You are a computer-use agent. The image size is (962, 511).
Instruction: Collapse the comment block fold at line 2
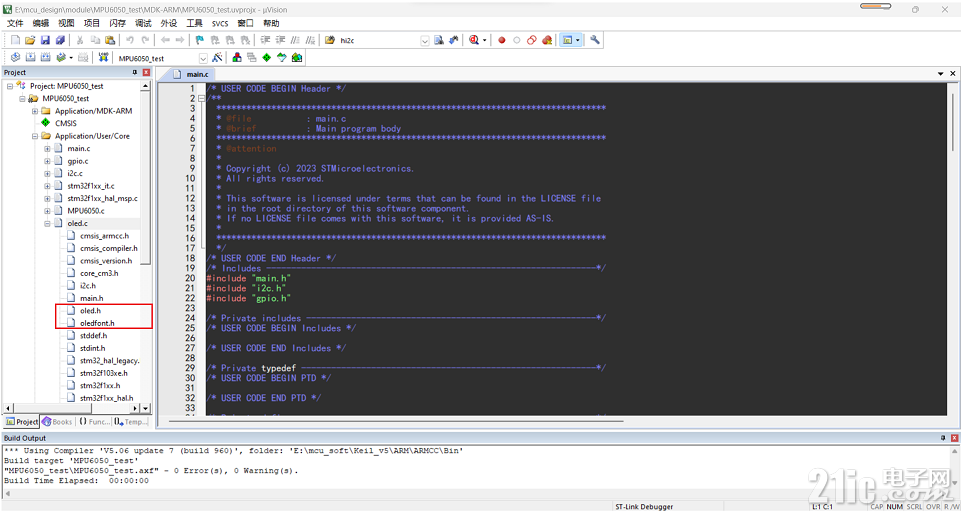click(x=201, y=98)
